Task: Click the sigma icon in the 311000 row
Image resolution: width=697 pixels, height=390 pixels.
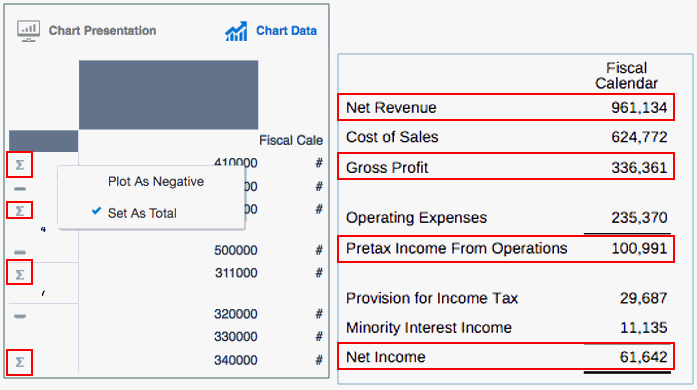Action: [x=20, y=274]
